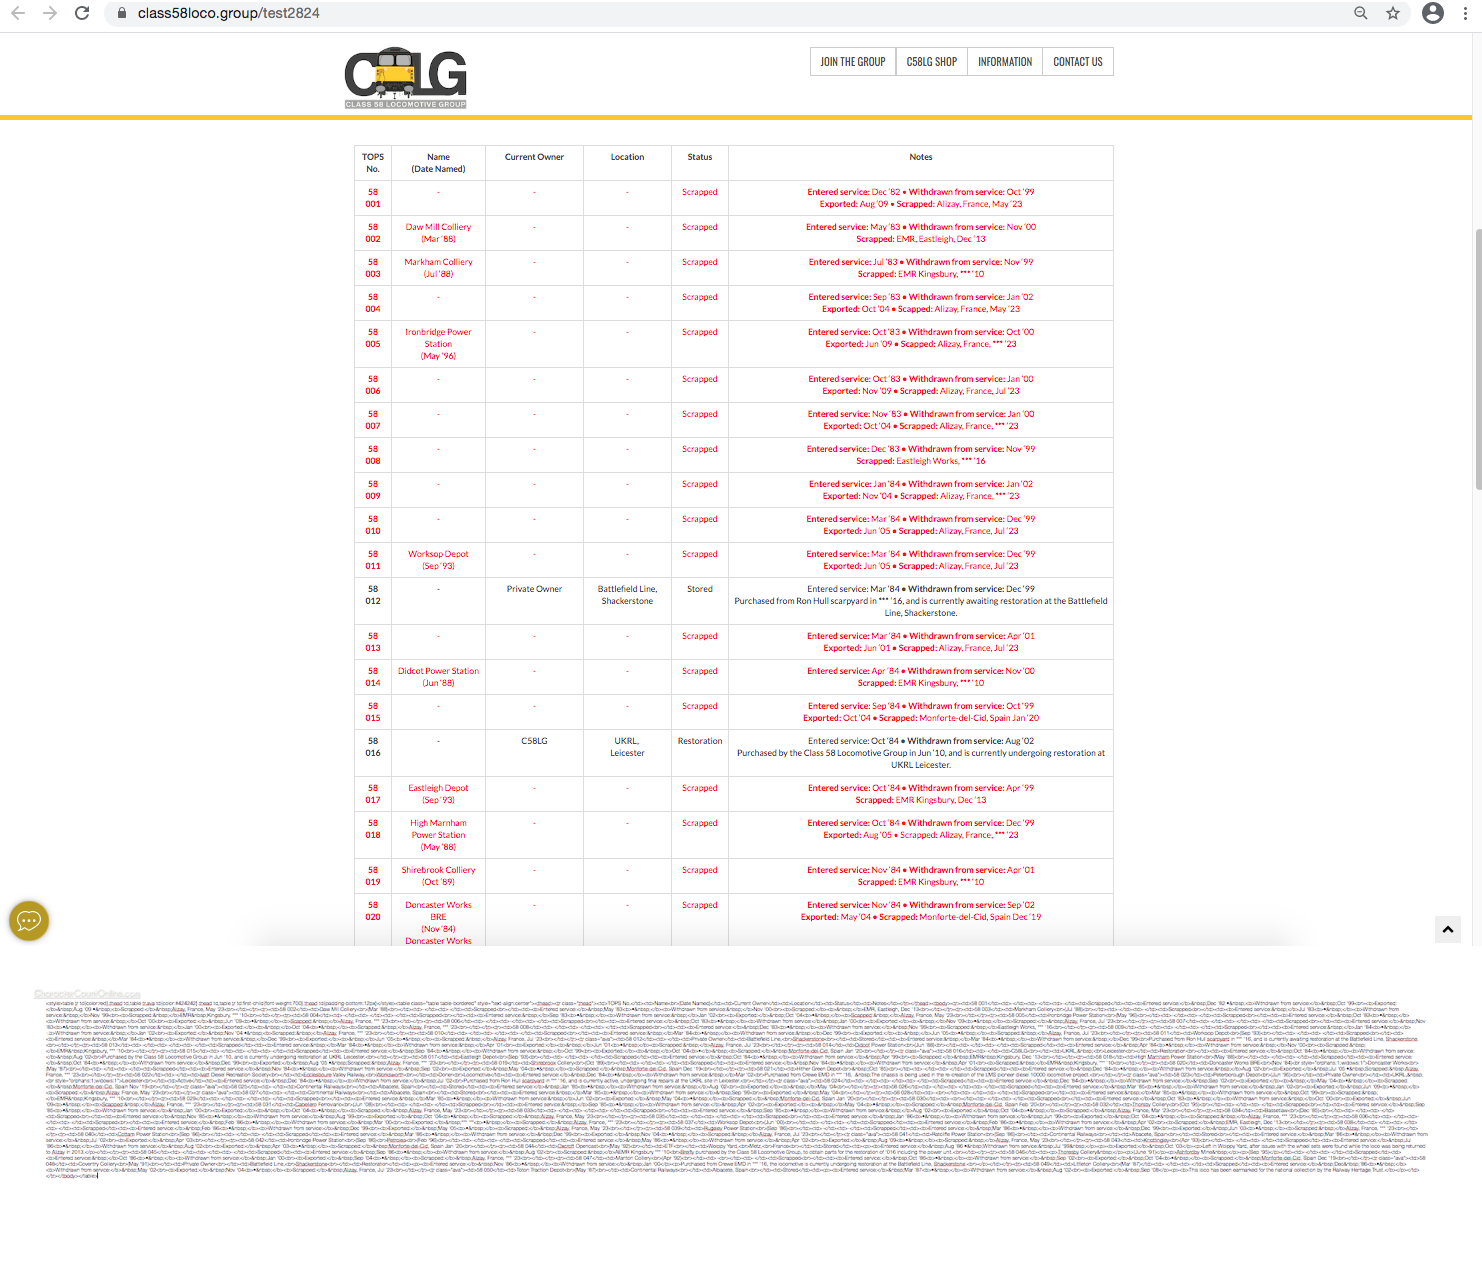Click the Stored status cell
Viewport: 1482px width, 1269px height.
700,601
